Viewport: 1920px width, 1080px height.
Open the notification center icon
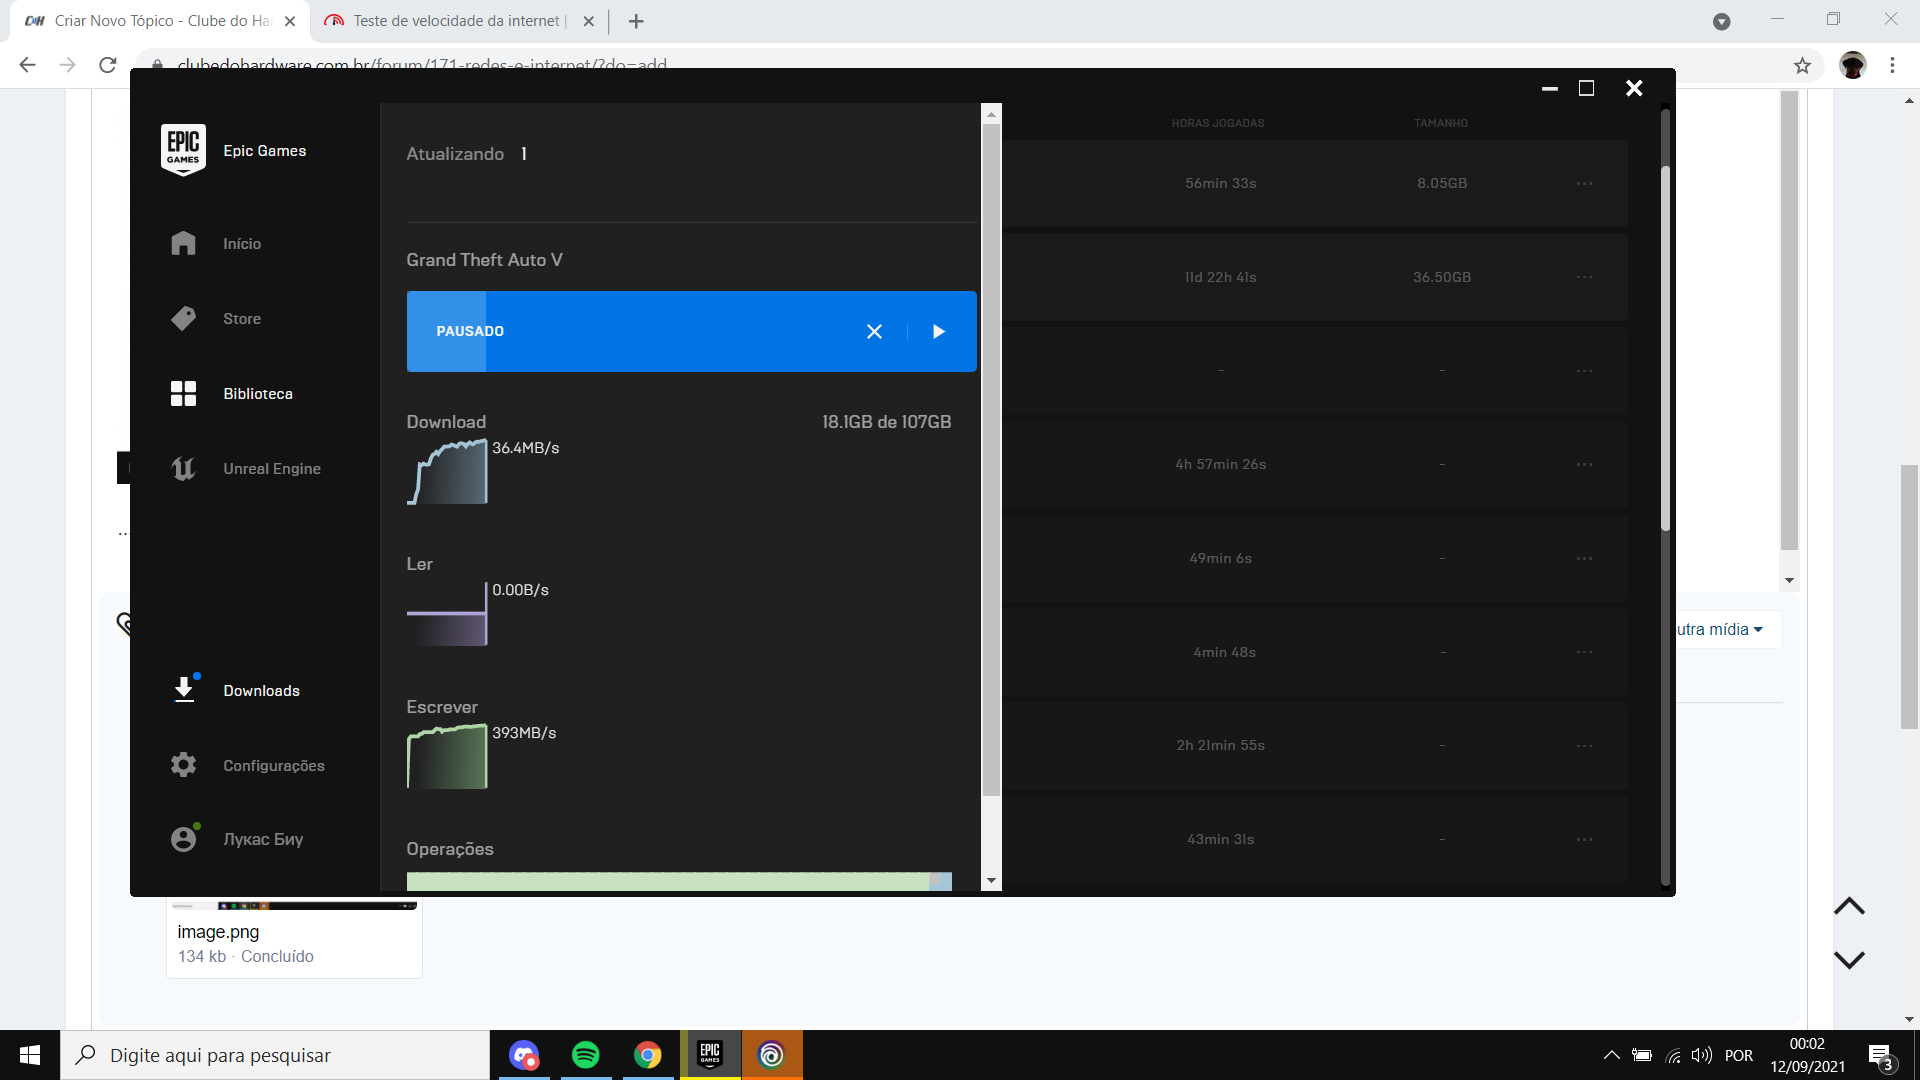click(1881, 1056)
